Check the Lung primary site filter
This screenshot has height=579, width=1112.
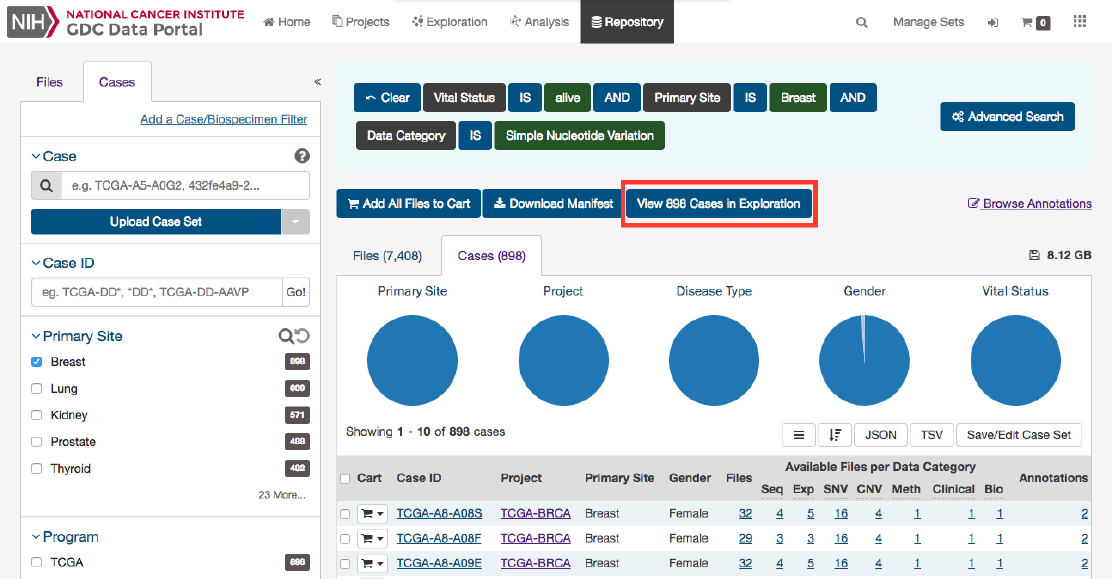coord(37,389)
